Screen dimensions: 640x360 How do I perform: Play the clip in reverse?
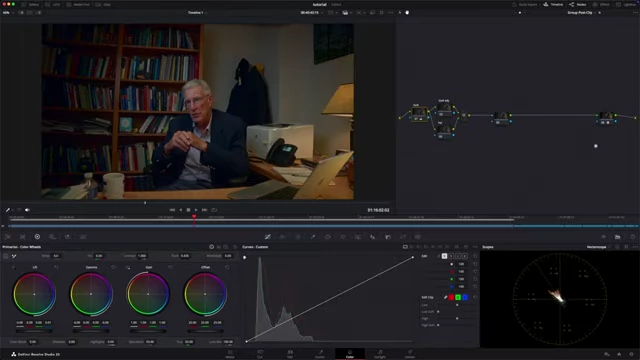pyautogui.click(x=180, y=210)
